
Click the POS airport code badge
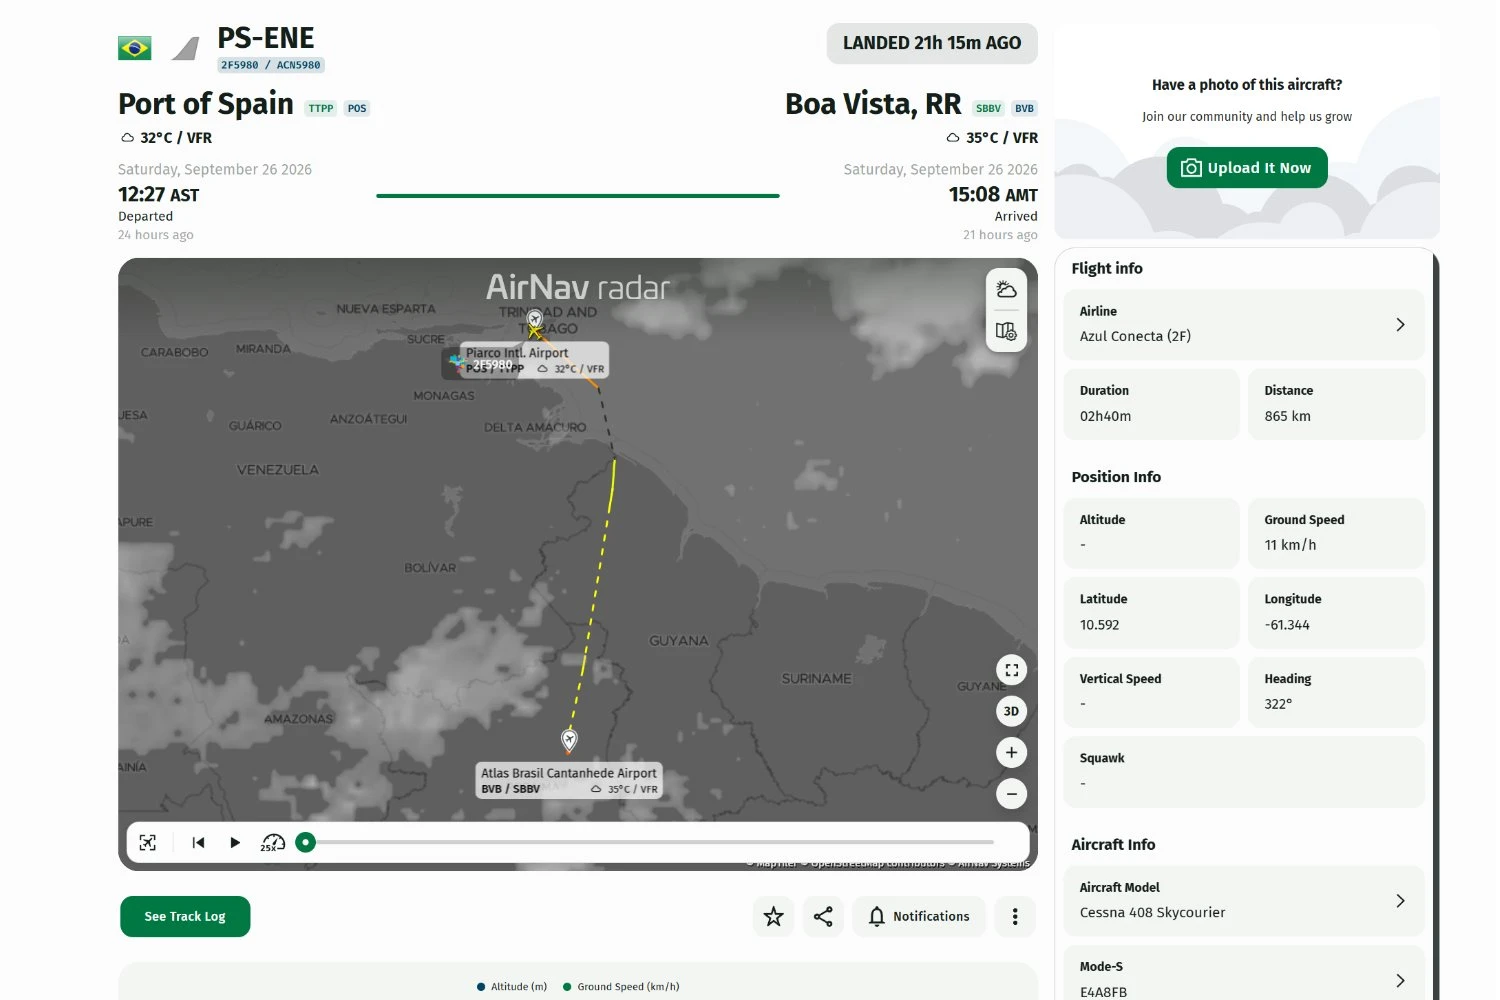pyautogui.click(x=357, y=108)
